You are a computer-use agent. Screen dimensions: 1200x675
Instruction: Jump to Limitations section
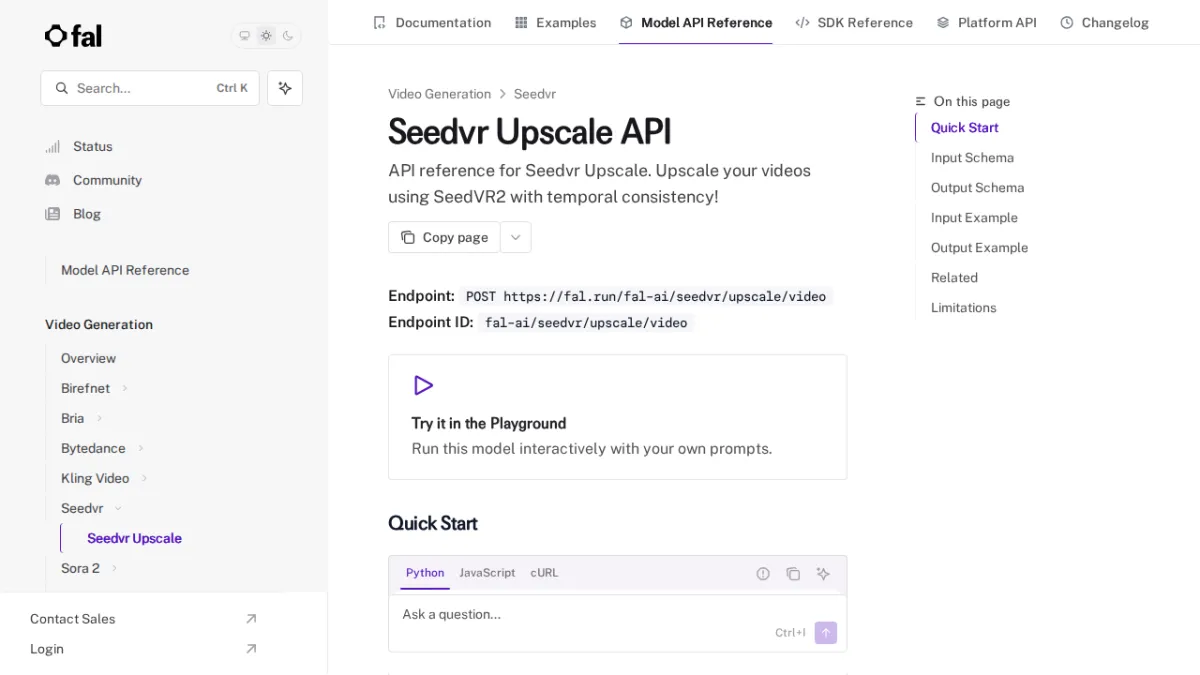click(x=963, y=307)
